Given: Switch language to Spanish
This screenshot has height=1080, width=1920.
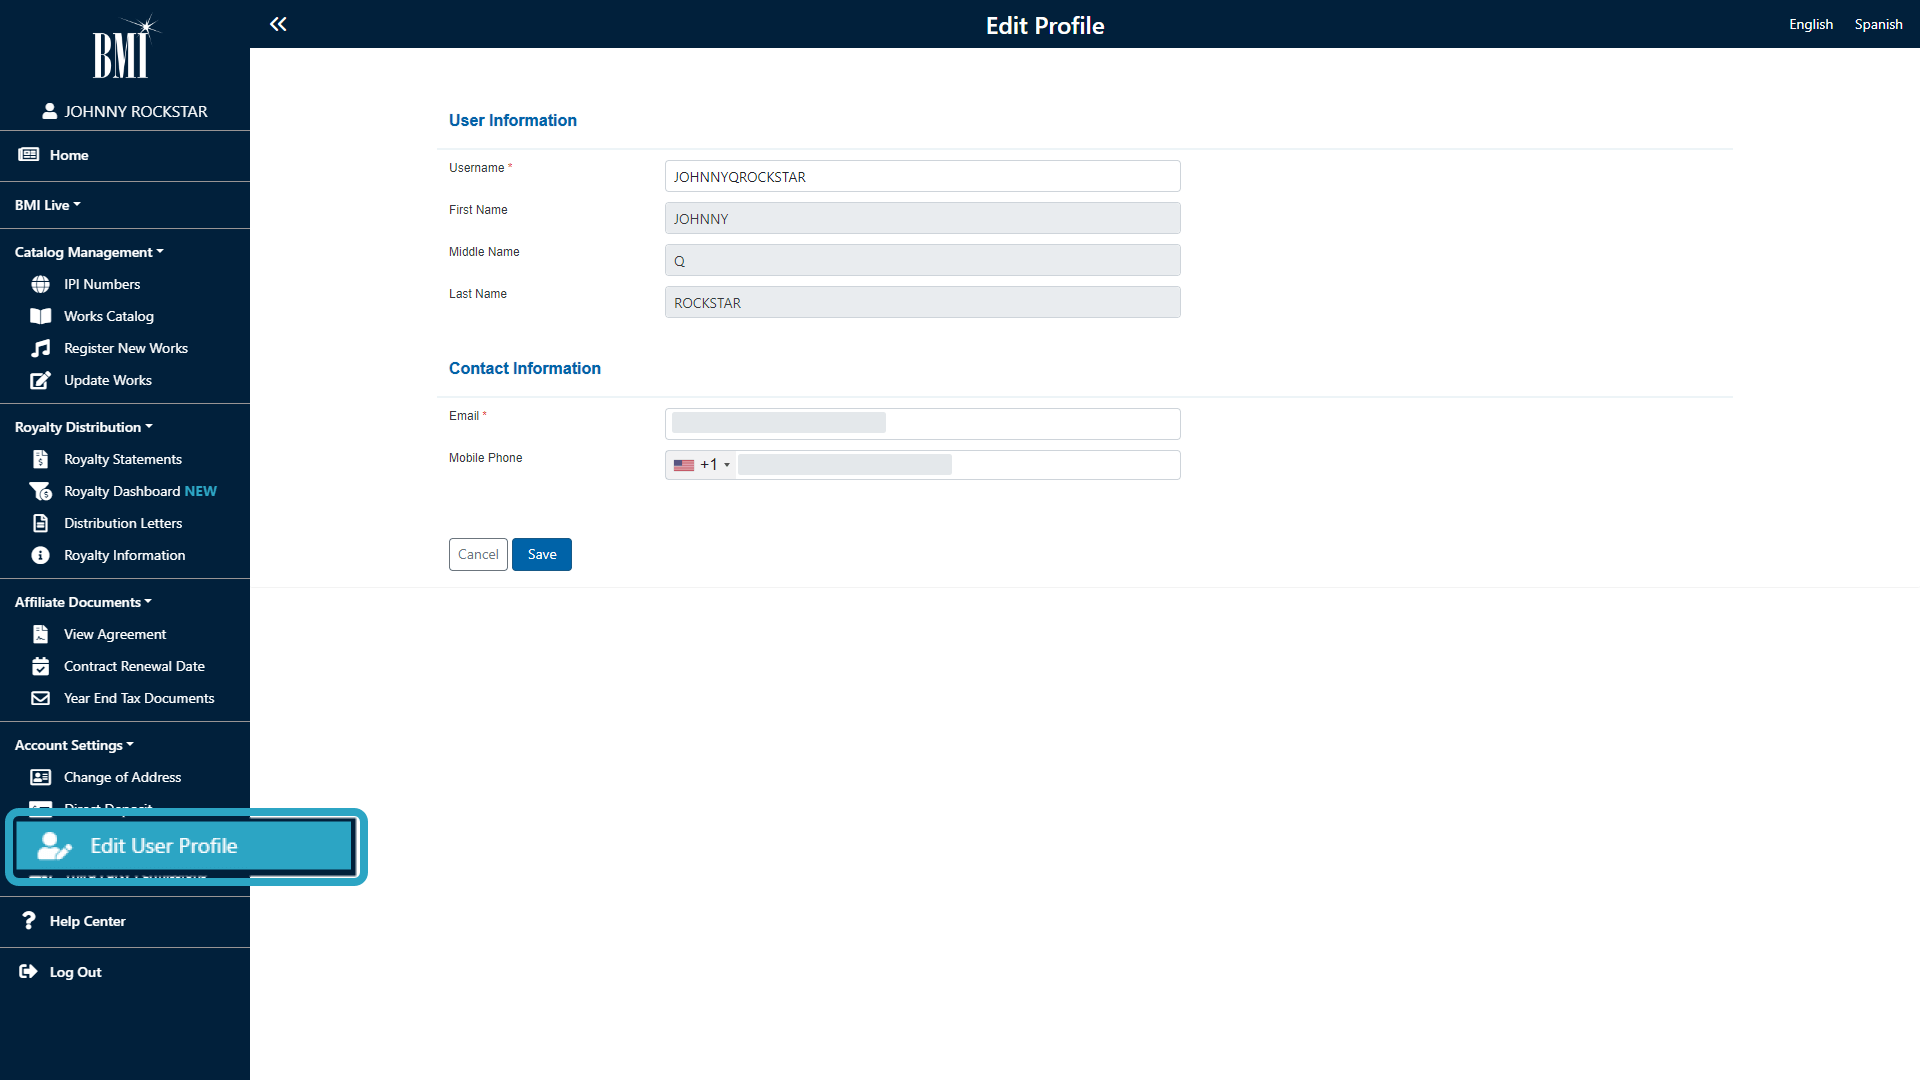Looking at the screenshot, I should point(1878,24).
